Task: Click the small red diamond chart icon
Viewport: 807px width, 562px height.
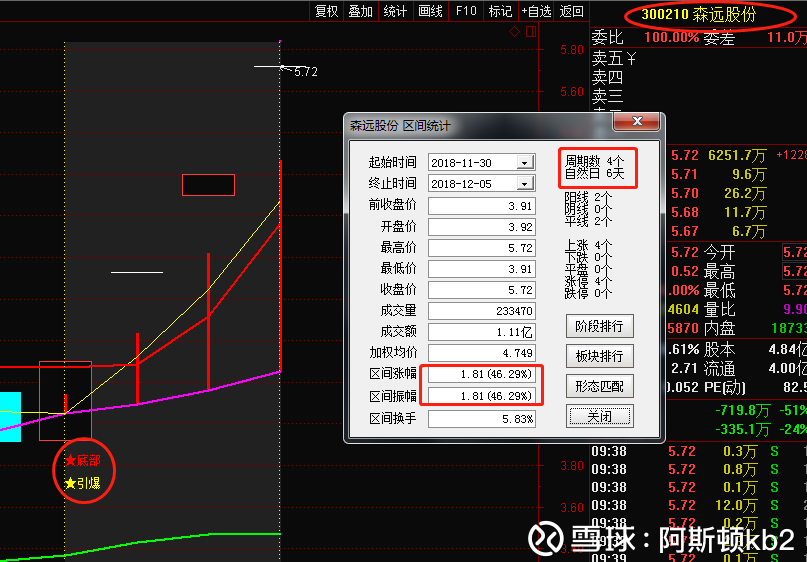Action: 514,32
